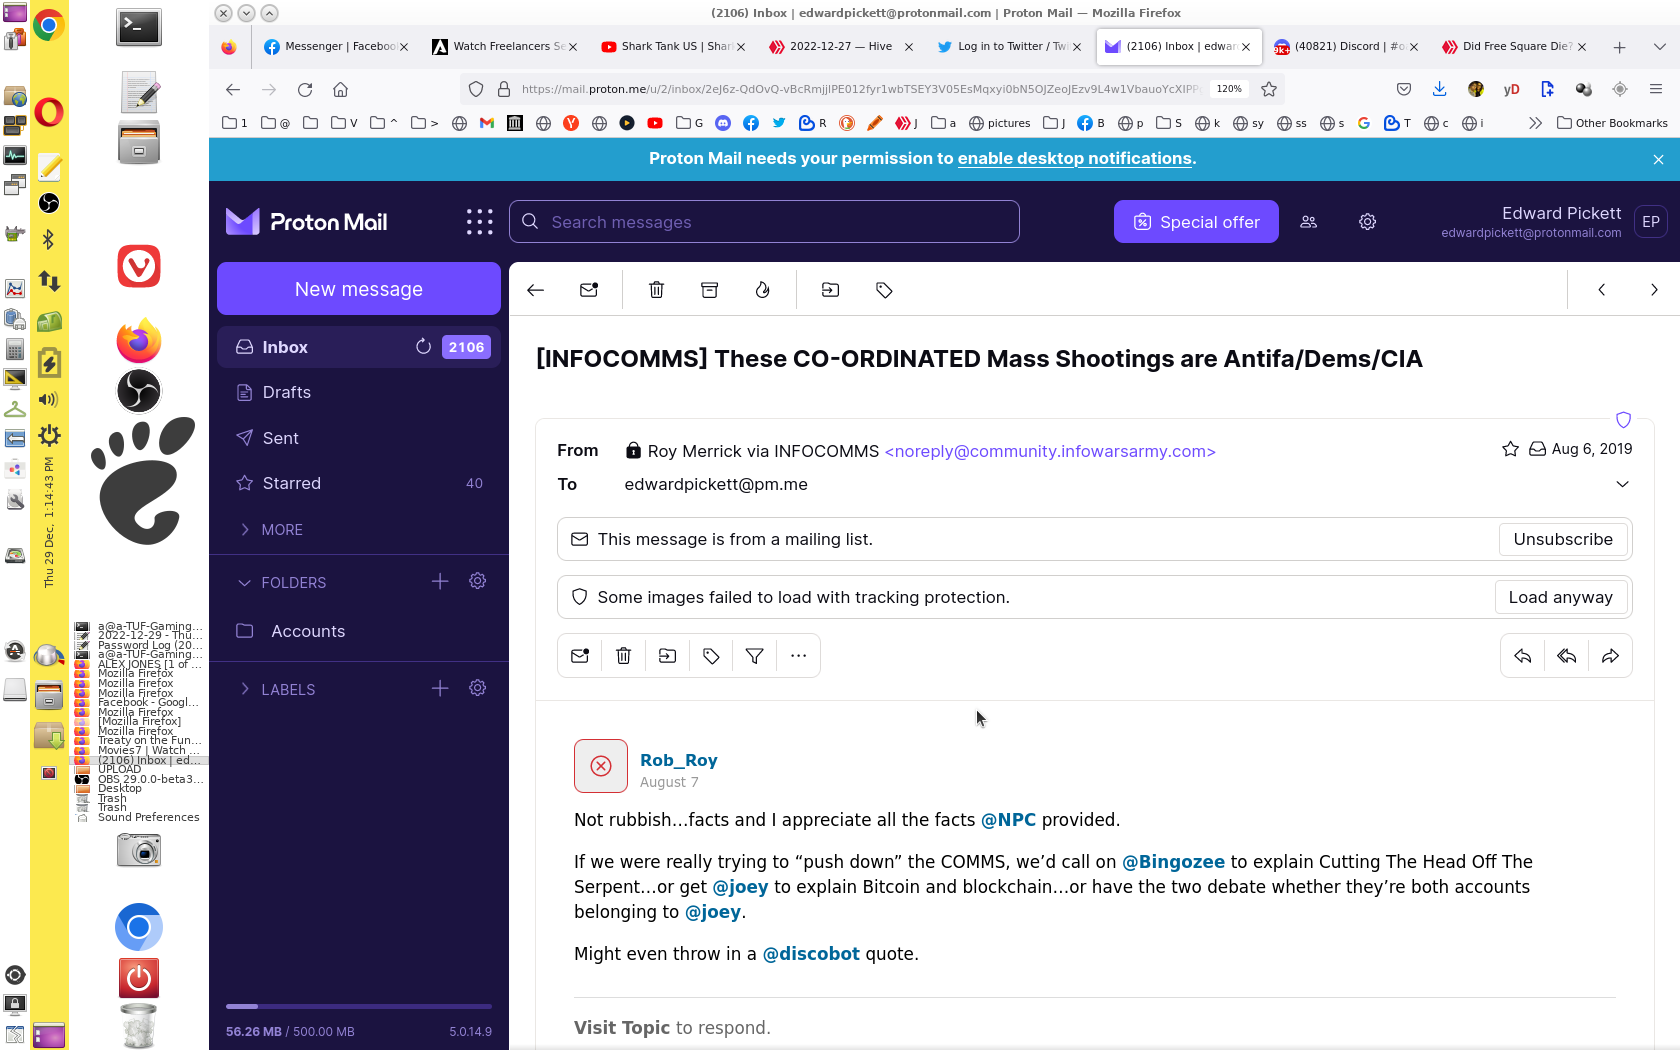
Task: Go back to the inbox list arrow
Action: point(535,290)
